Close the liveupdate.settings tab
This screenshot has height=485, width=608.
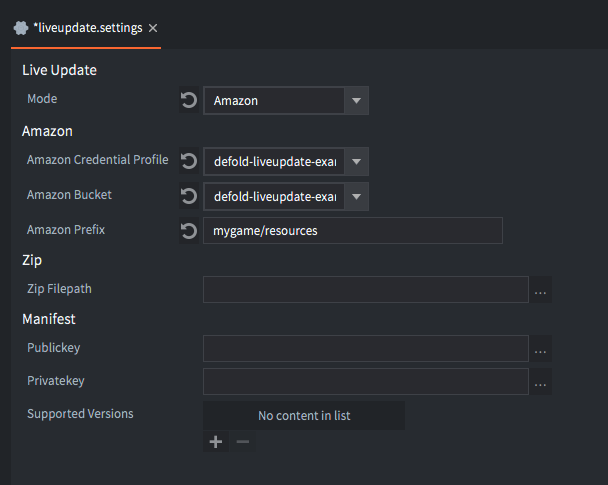tap(153, 28)
